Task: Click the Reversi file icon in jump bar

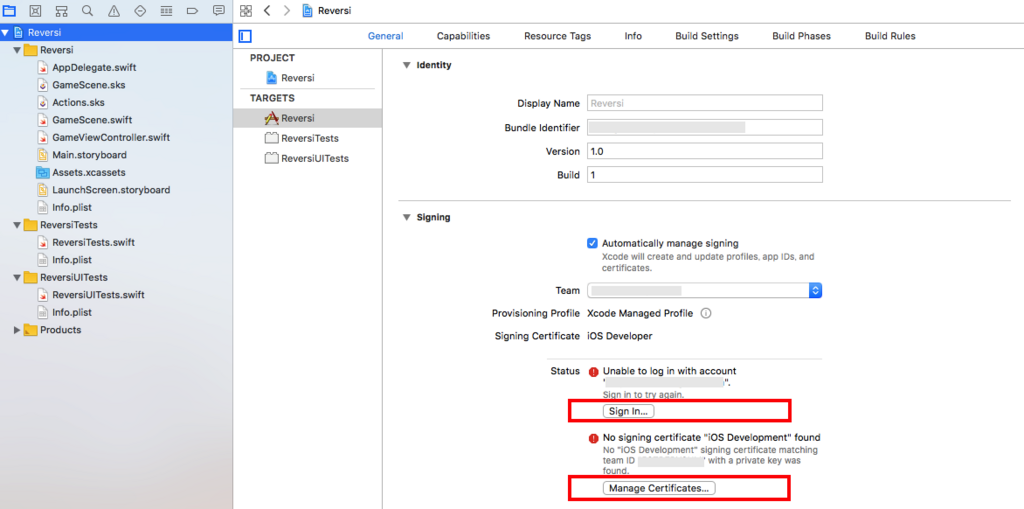Action: pyautogui.click(x=307, y=10)
